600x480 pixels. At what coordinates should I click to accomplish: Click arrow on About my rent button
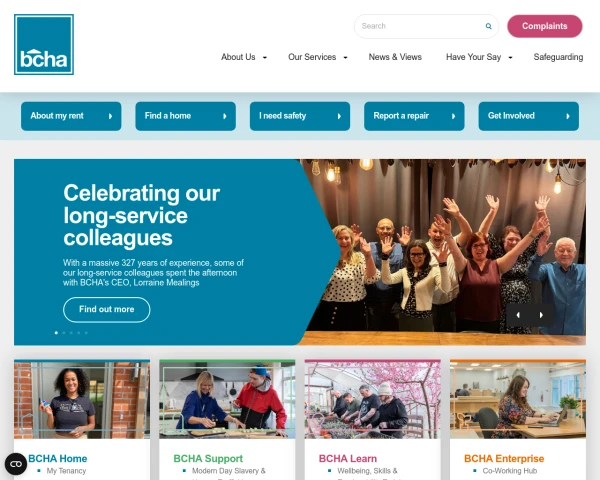coord(110,116)
